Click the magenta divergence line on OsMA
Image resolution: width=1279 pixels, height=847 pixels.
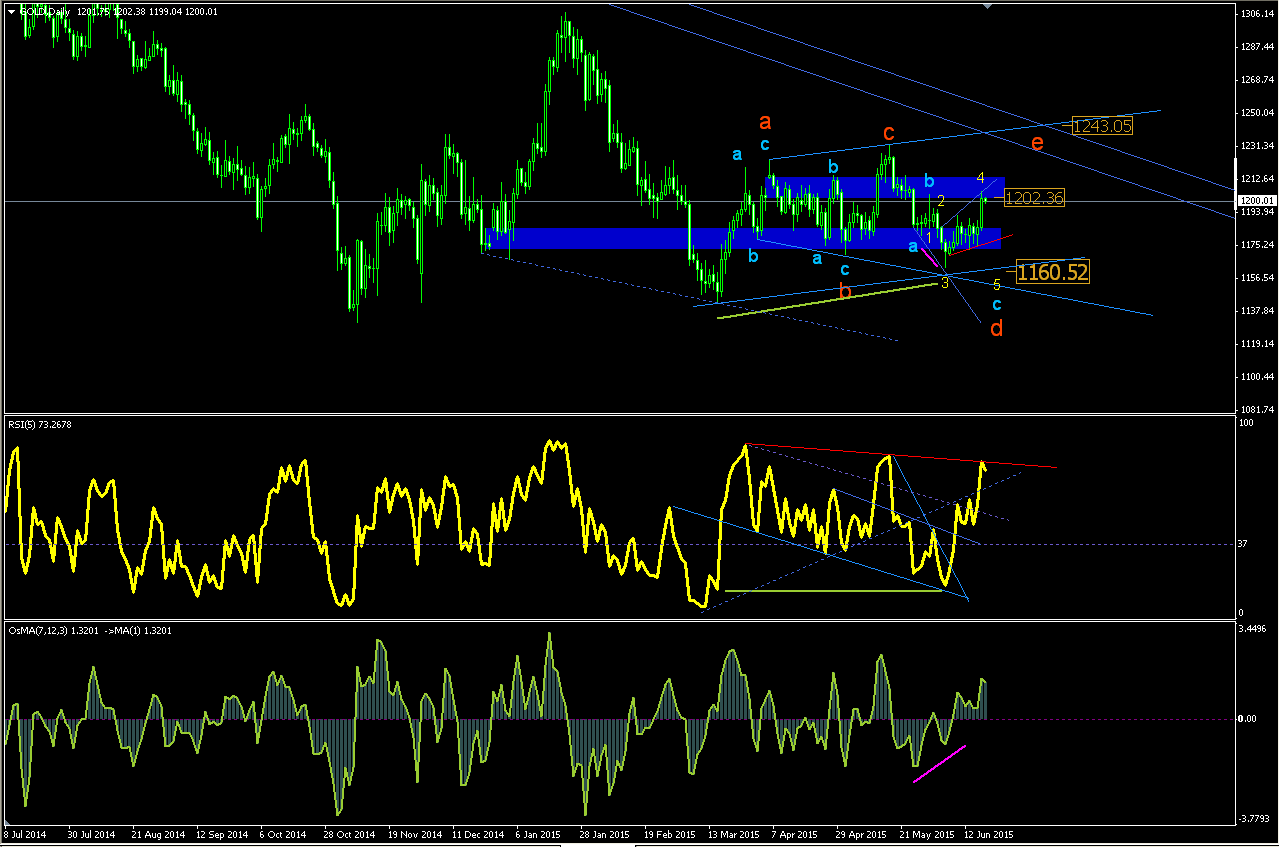pyautogui.click(x=940, y=764)
